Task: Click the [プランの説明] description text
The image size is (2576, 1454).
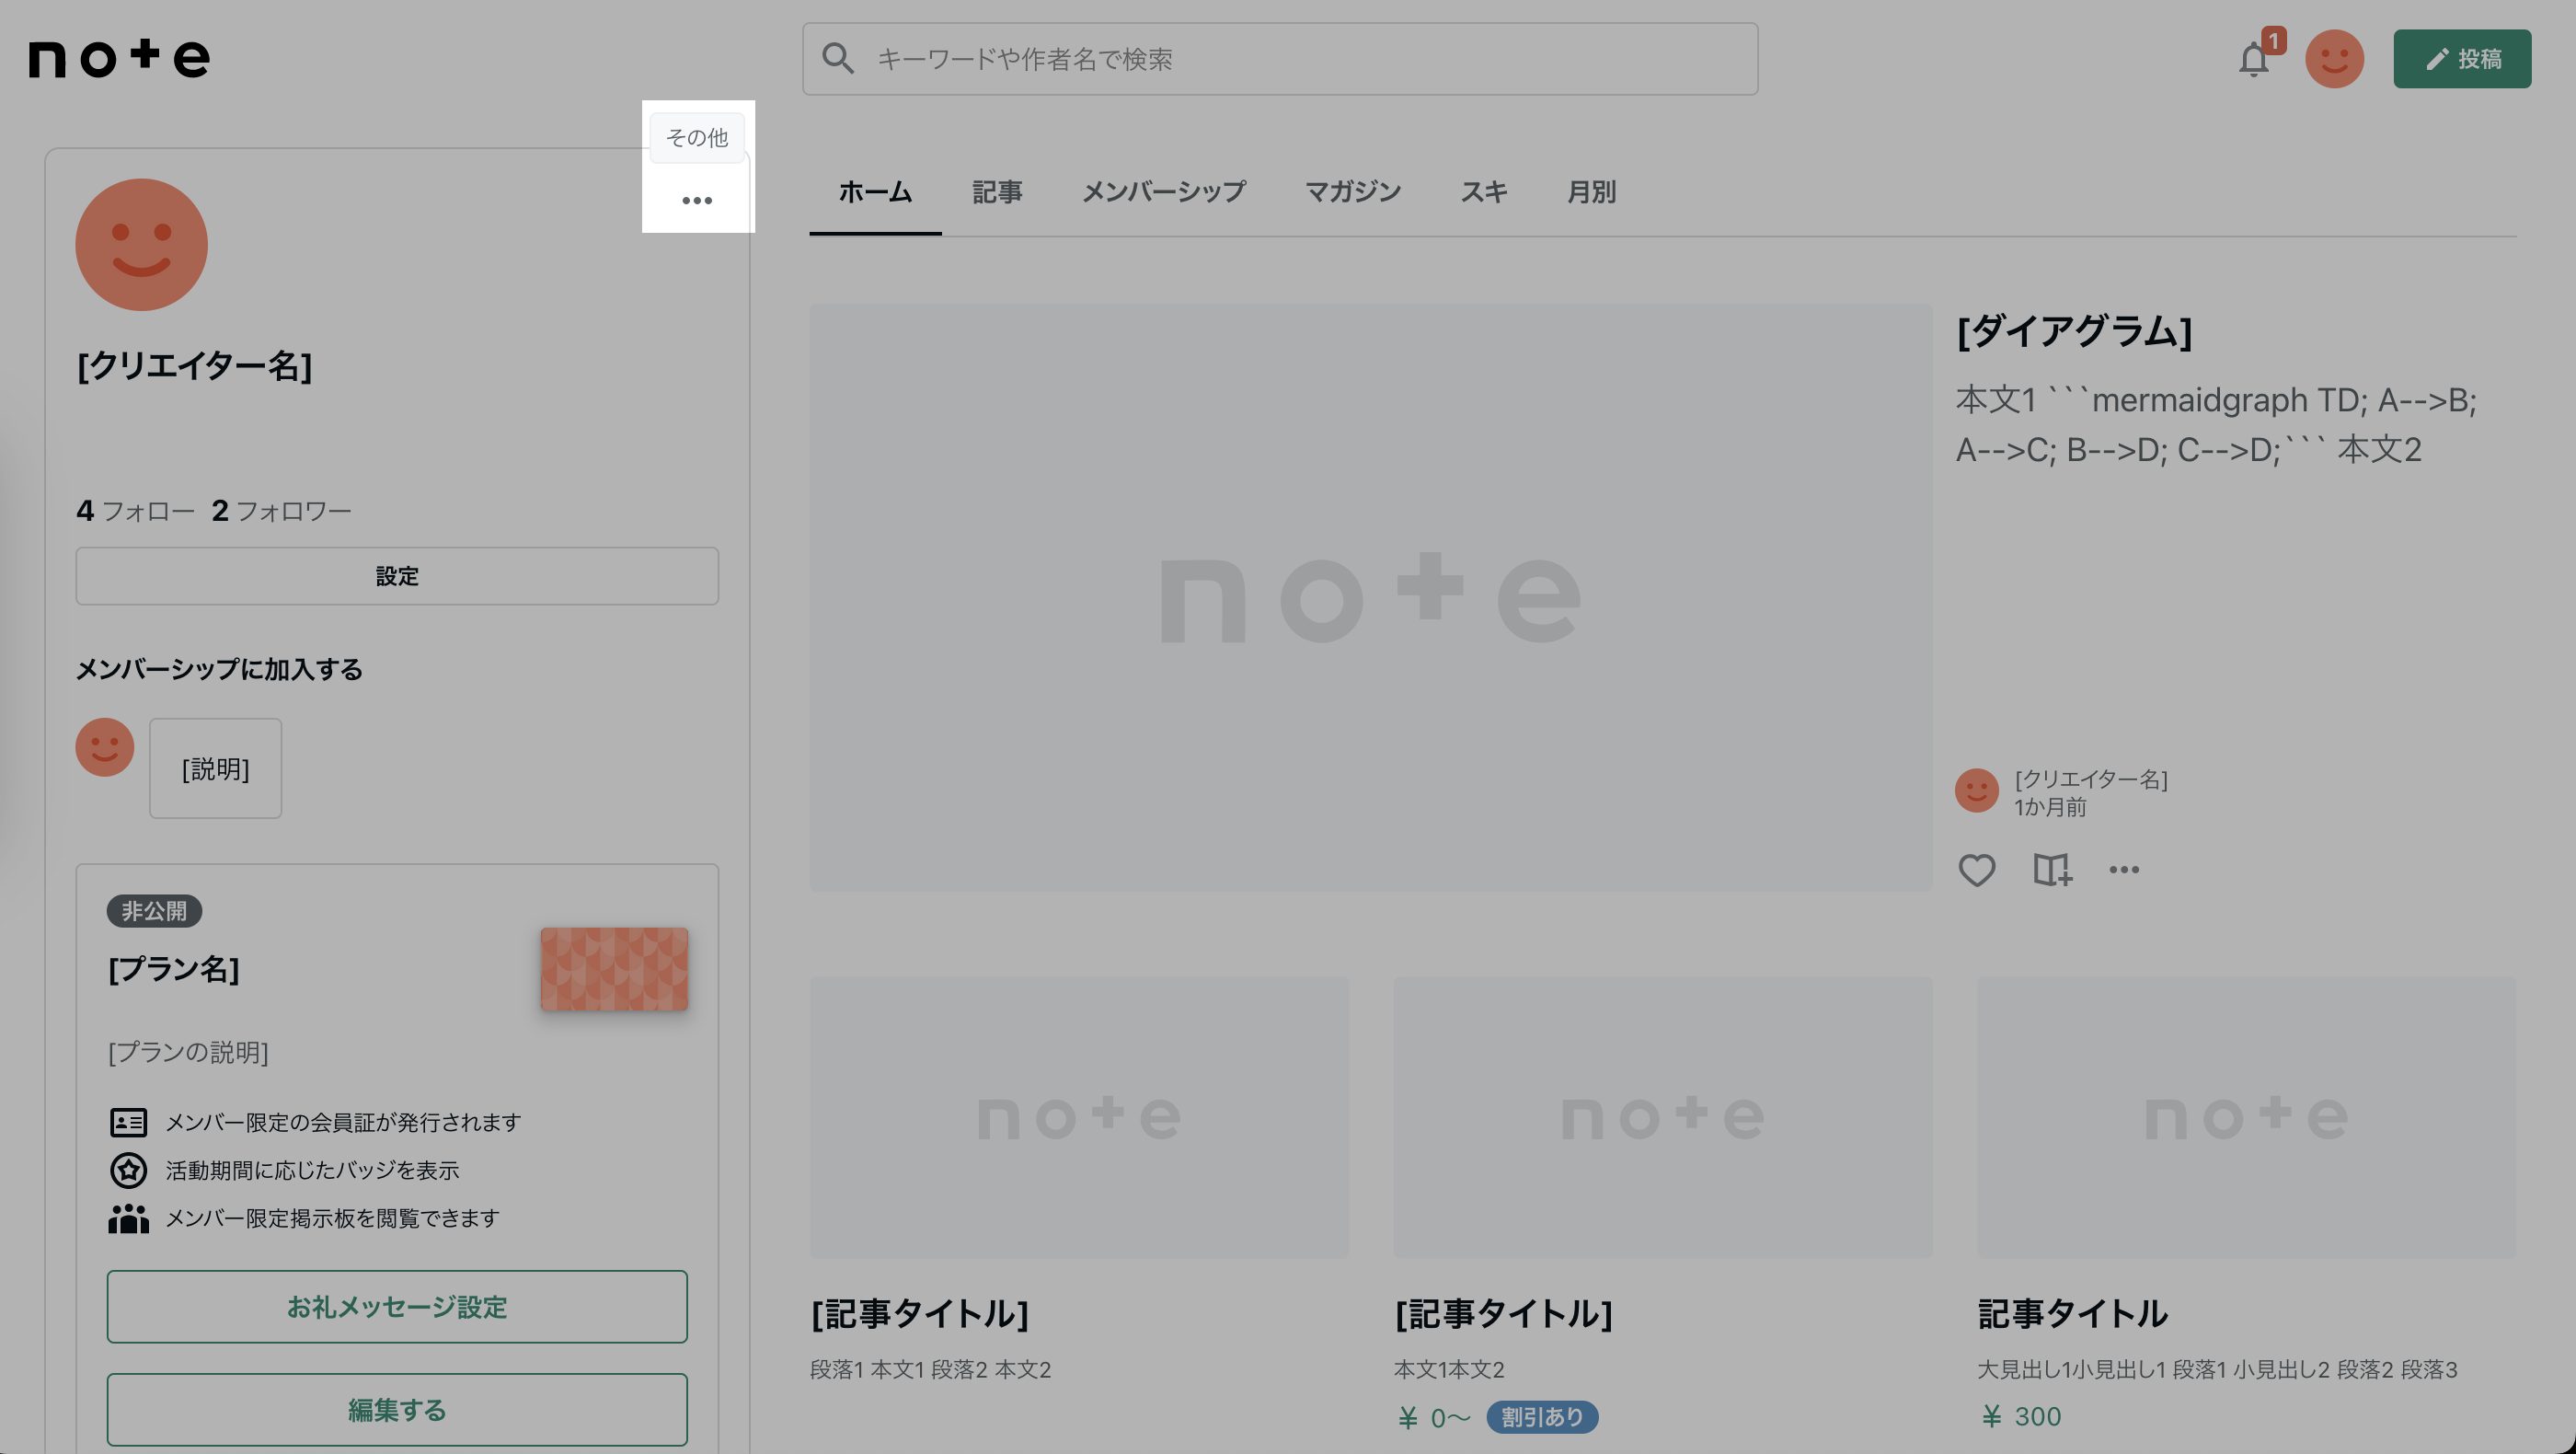Action: pos(188,1052)
